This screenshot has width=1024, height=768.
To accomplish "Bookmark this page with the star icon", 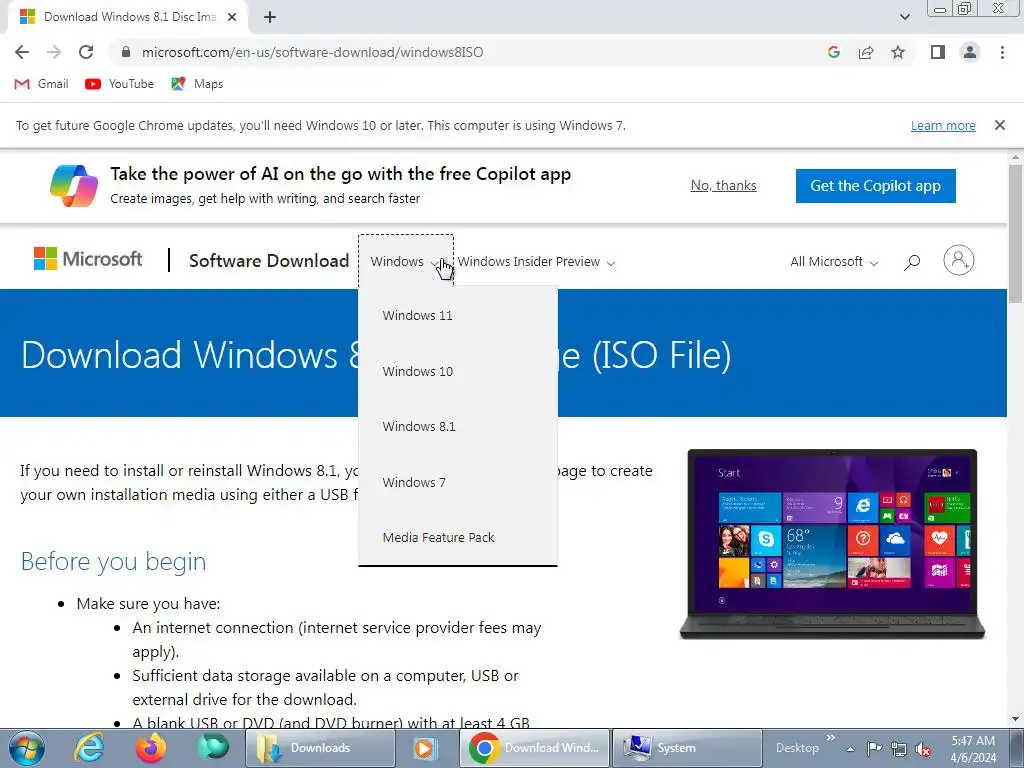I will tap(898, 52).
